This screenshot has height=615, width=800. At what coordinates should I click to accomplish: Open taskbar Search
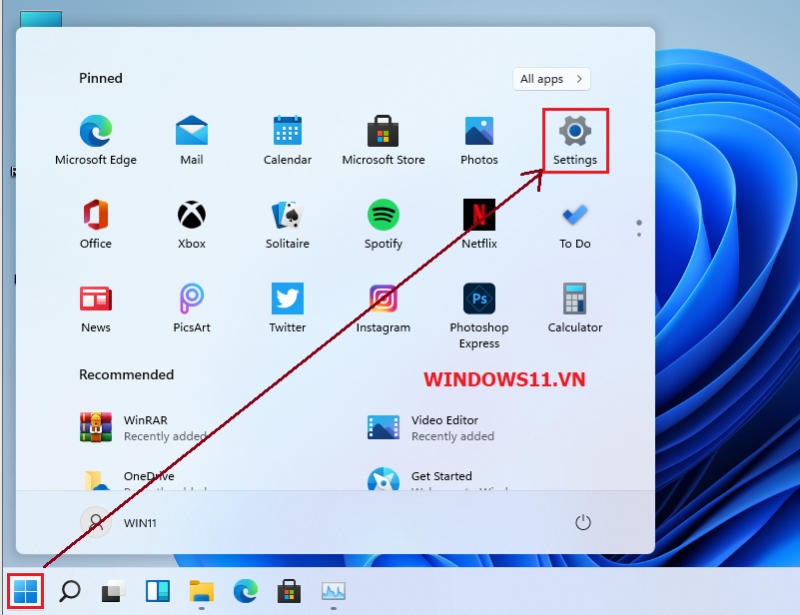point(69,592)
